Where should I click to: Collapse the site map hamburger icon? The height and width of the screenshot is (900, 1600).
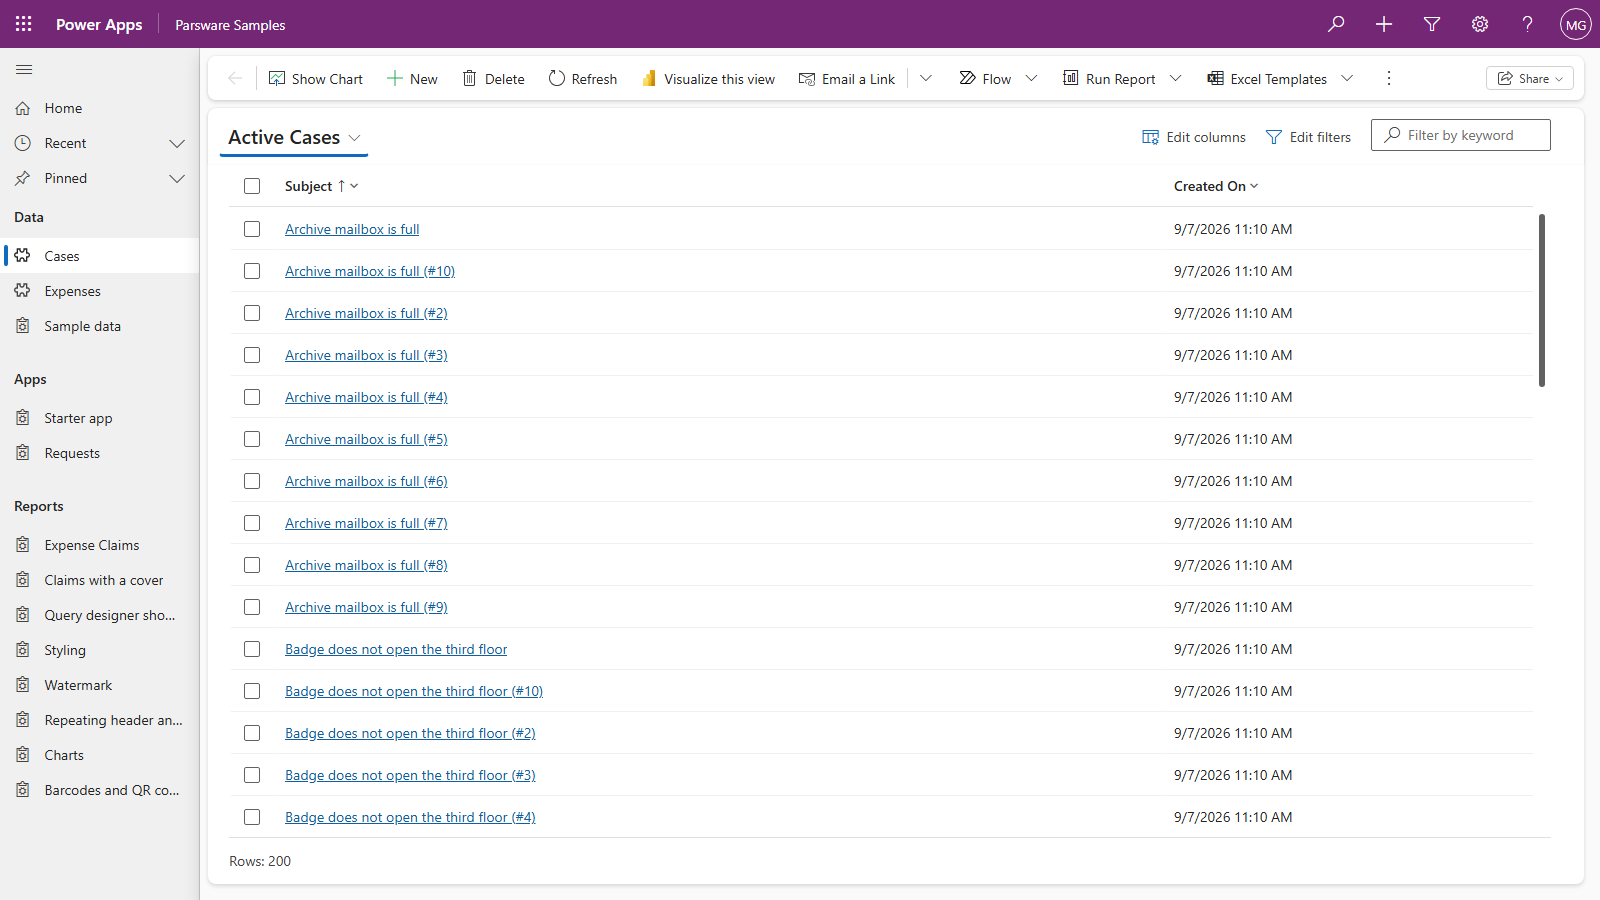24,69
